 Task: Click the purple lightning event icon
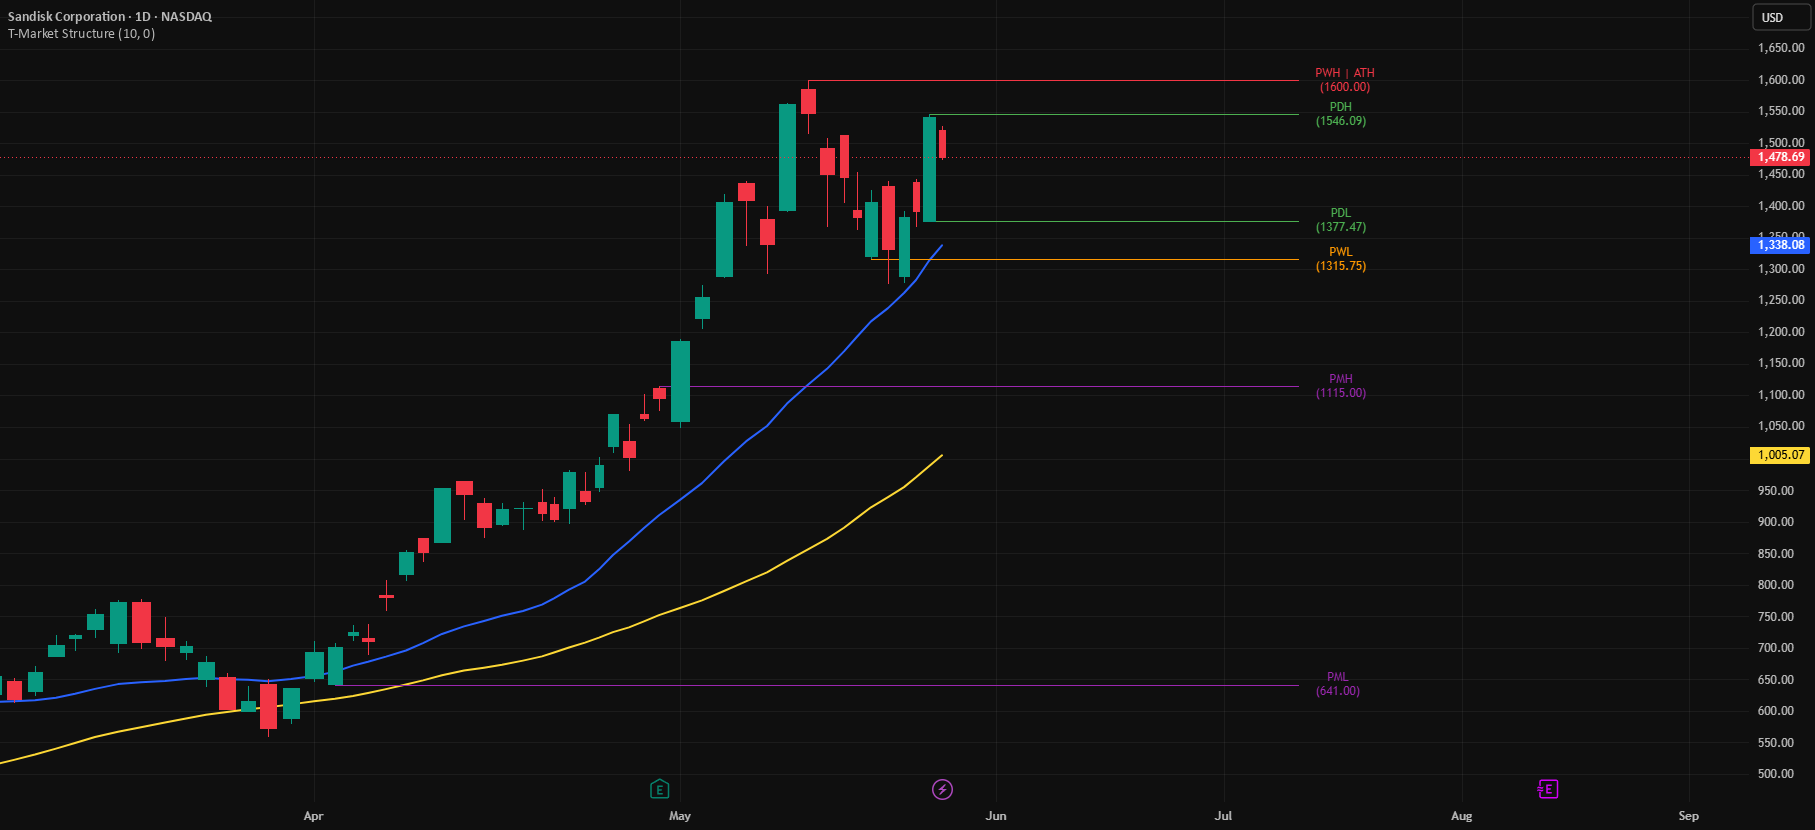[x=942, y=790]
